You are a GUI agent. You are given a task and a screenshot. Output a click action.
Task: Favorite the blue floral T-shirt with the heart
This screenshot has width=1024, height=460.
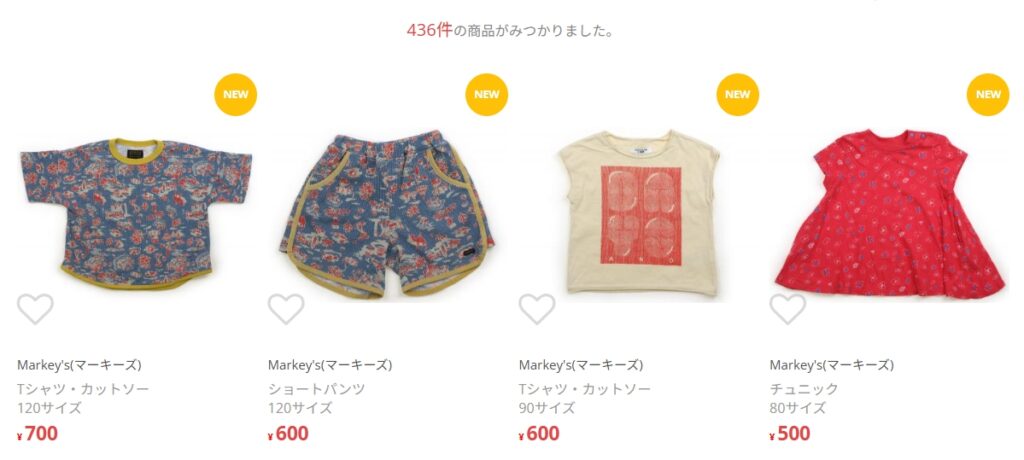(35, 309)
